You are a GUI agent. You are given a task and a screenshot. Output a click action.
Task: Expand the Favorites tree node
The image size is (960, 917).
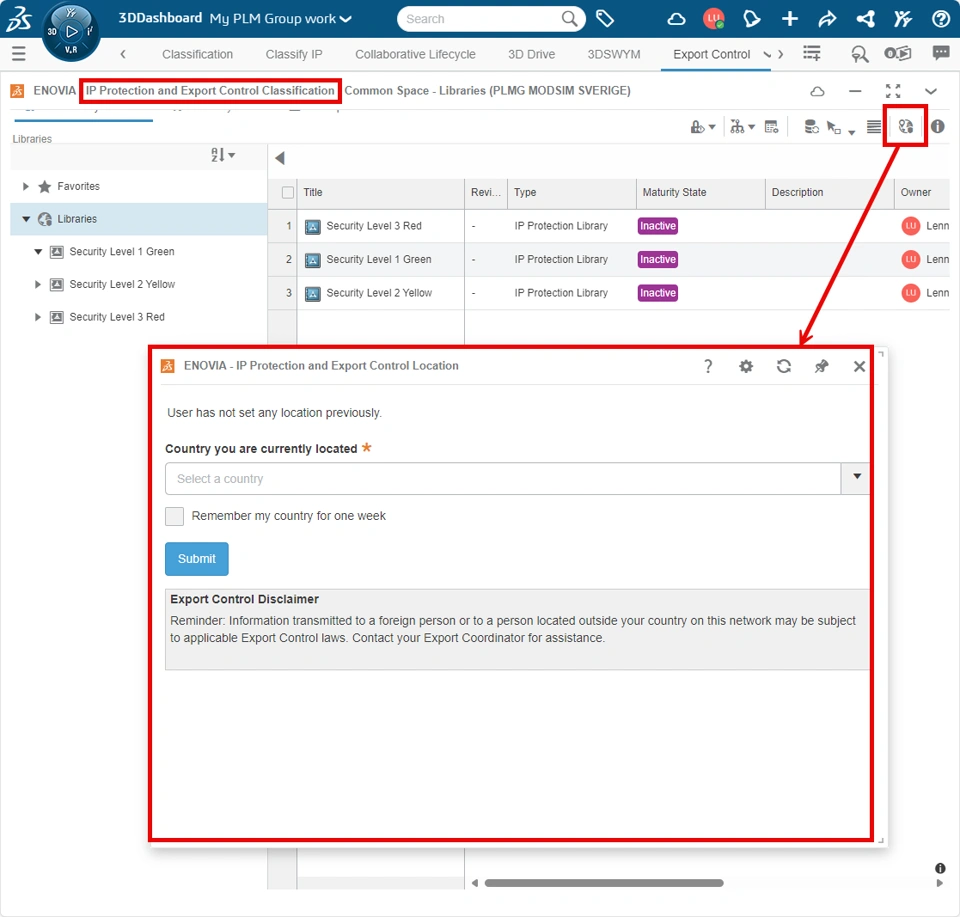coord(26,186)
